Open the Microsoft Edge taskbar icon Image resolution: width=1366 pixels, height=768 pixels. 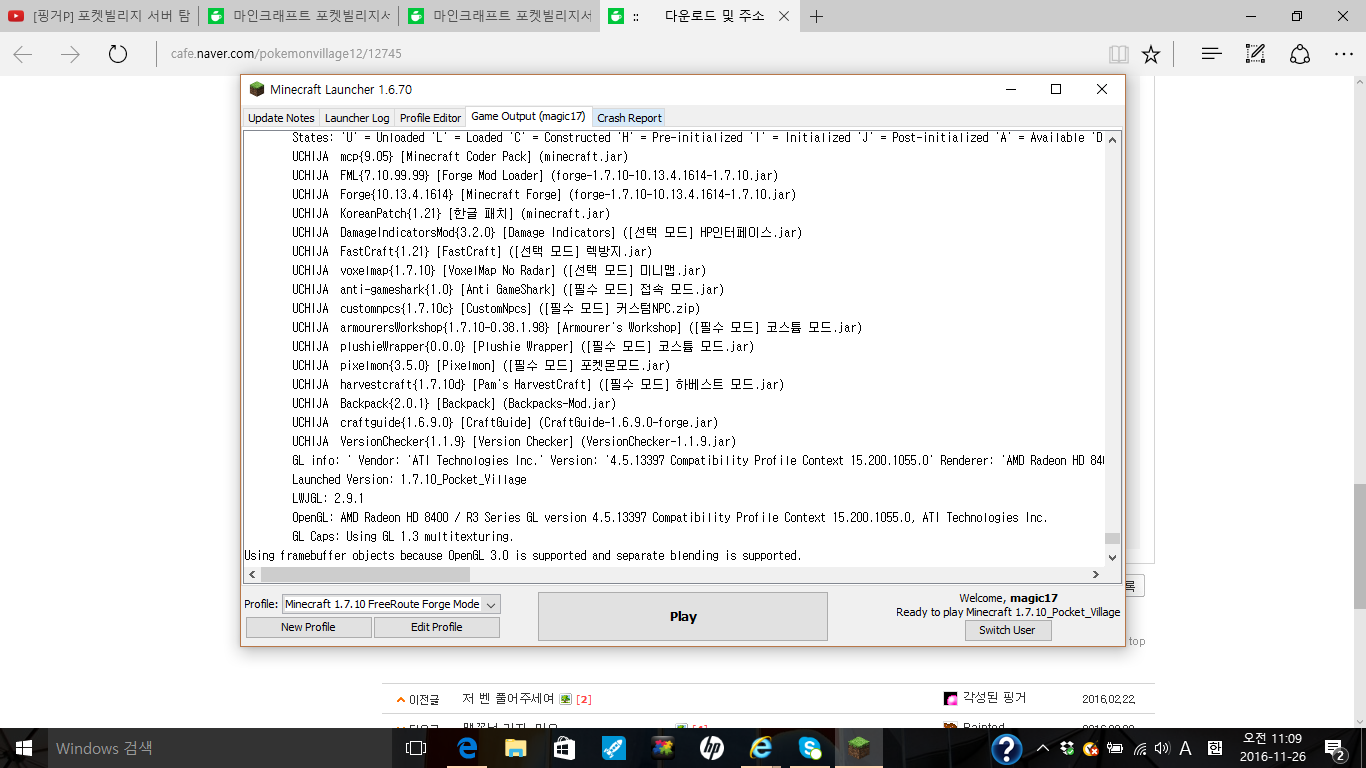pos(466,748)
